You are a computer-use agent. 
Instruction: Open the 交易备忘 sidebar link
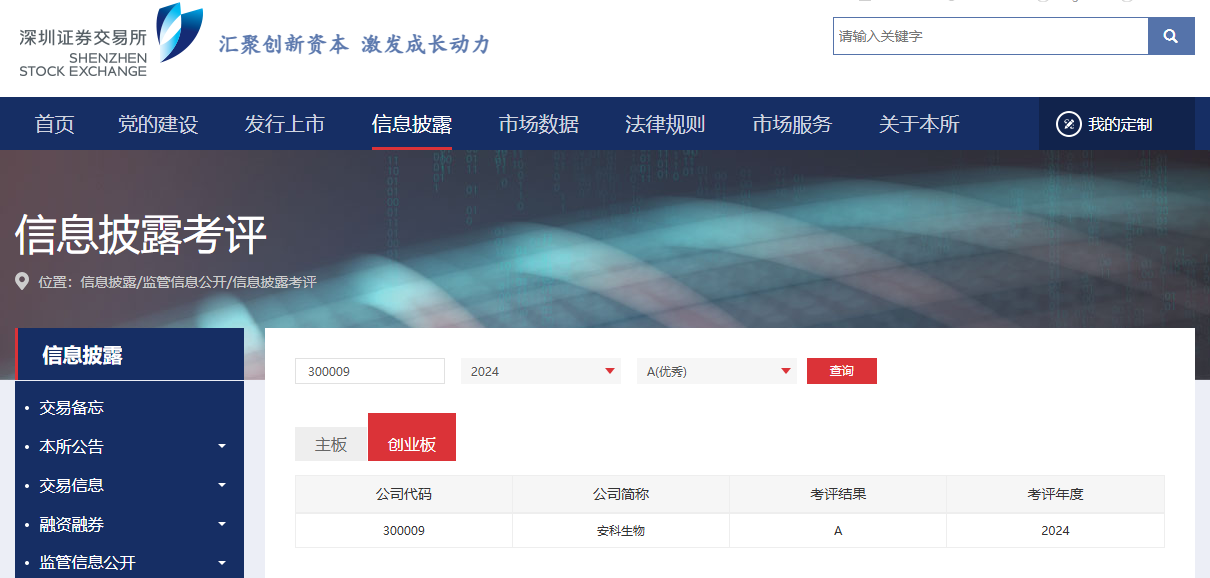point(71,407)
